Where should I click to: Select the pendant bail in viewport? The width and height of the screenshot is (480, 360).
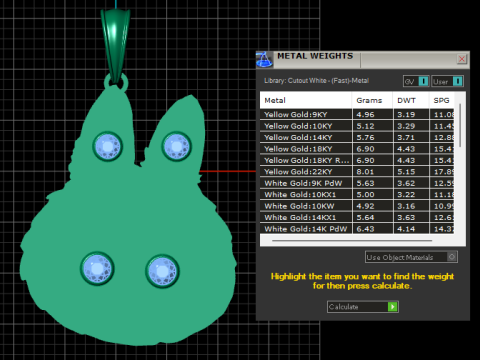pos(115,45)
